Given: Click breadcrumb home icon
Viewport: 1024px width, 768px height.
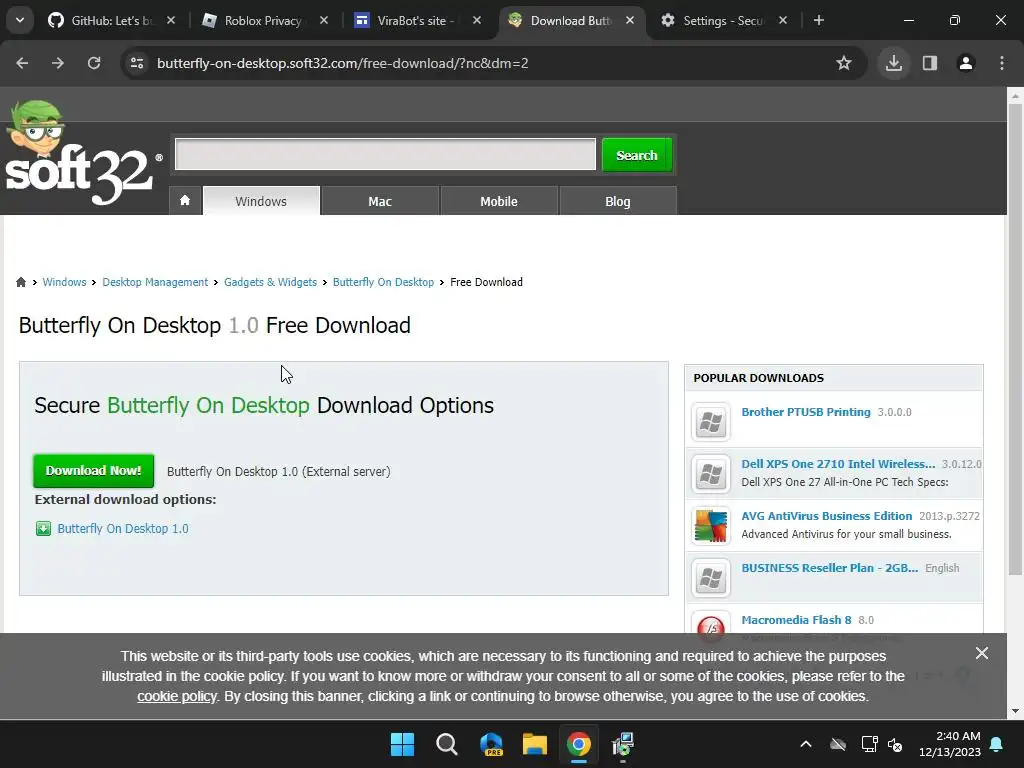Looking at the screenshot, I should point(21,282).
